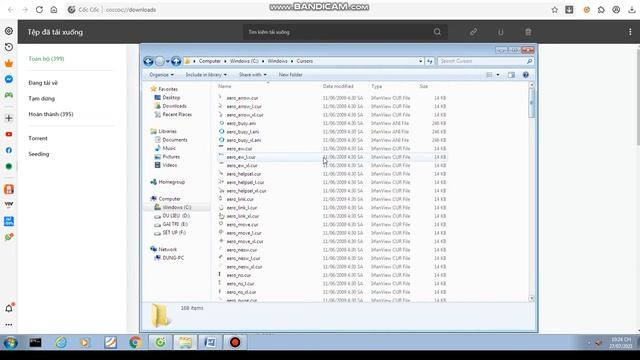The height and width of the screenshot is (360, 640).
Task: Sort by the Date modified column header
Action: coord(338,87)
